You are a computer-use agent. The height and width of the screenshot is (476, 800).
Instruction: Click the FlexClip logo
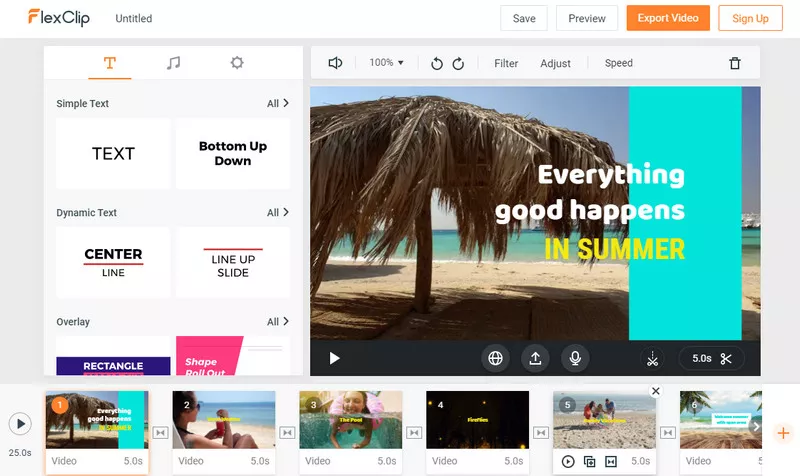pyautogui.click(x=59, y=18)
